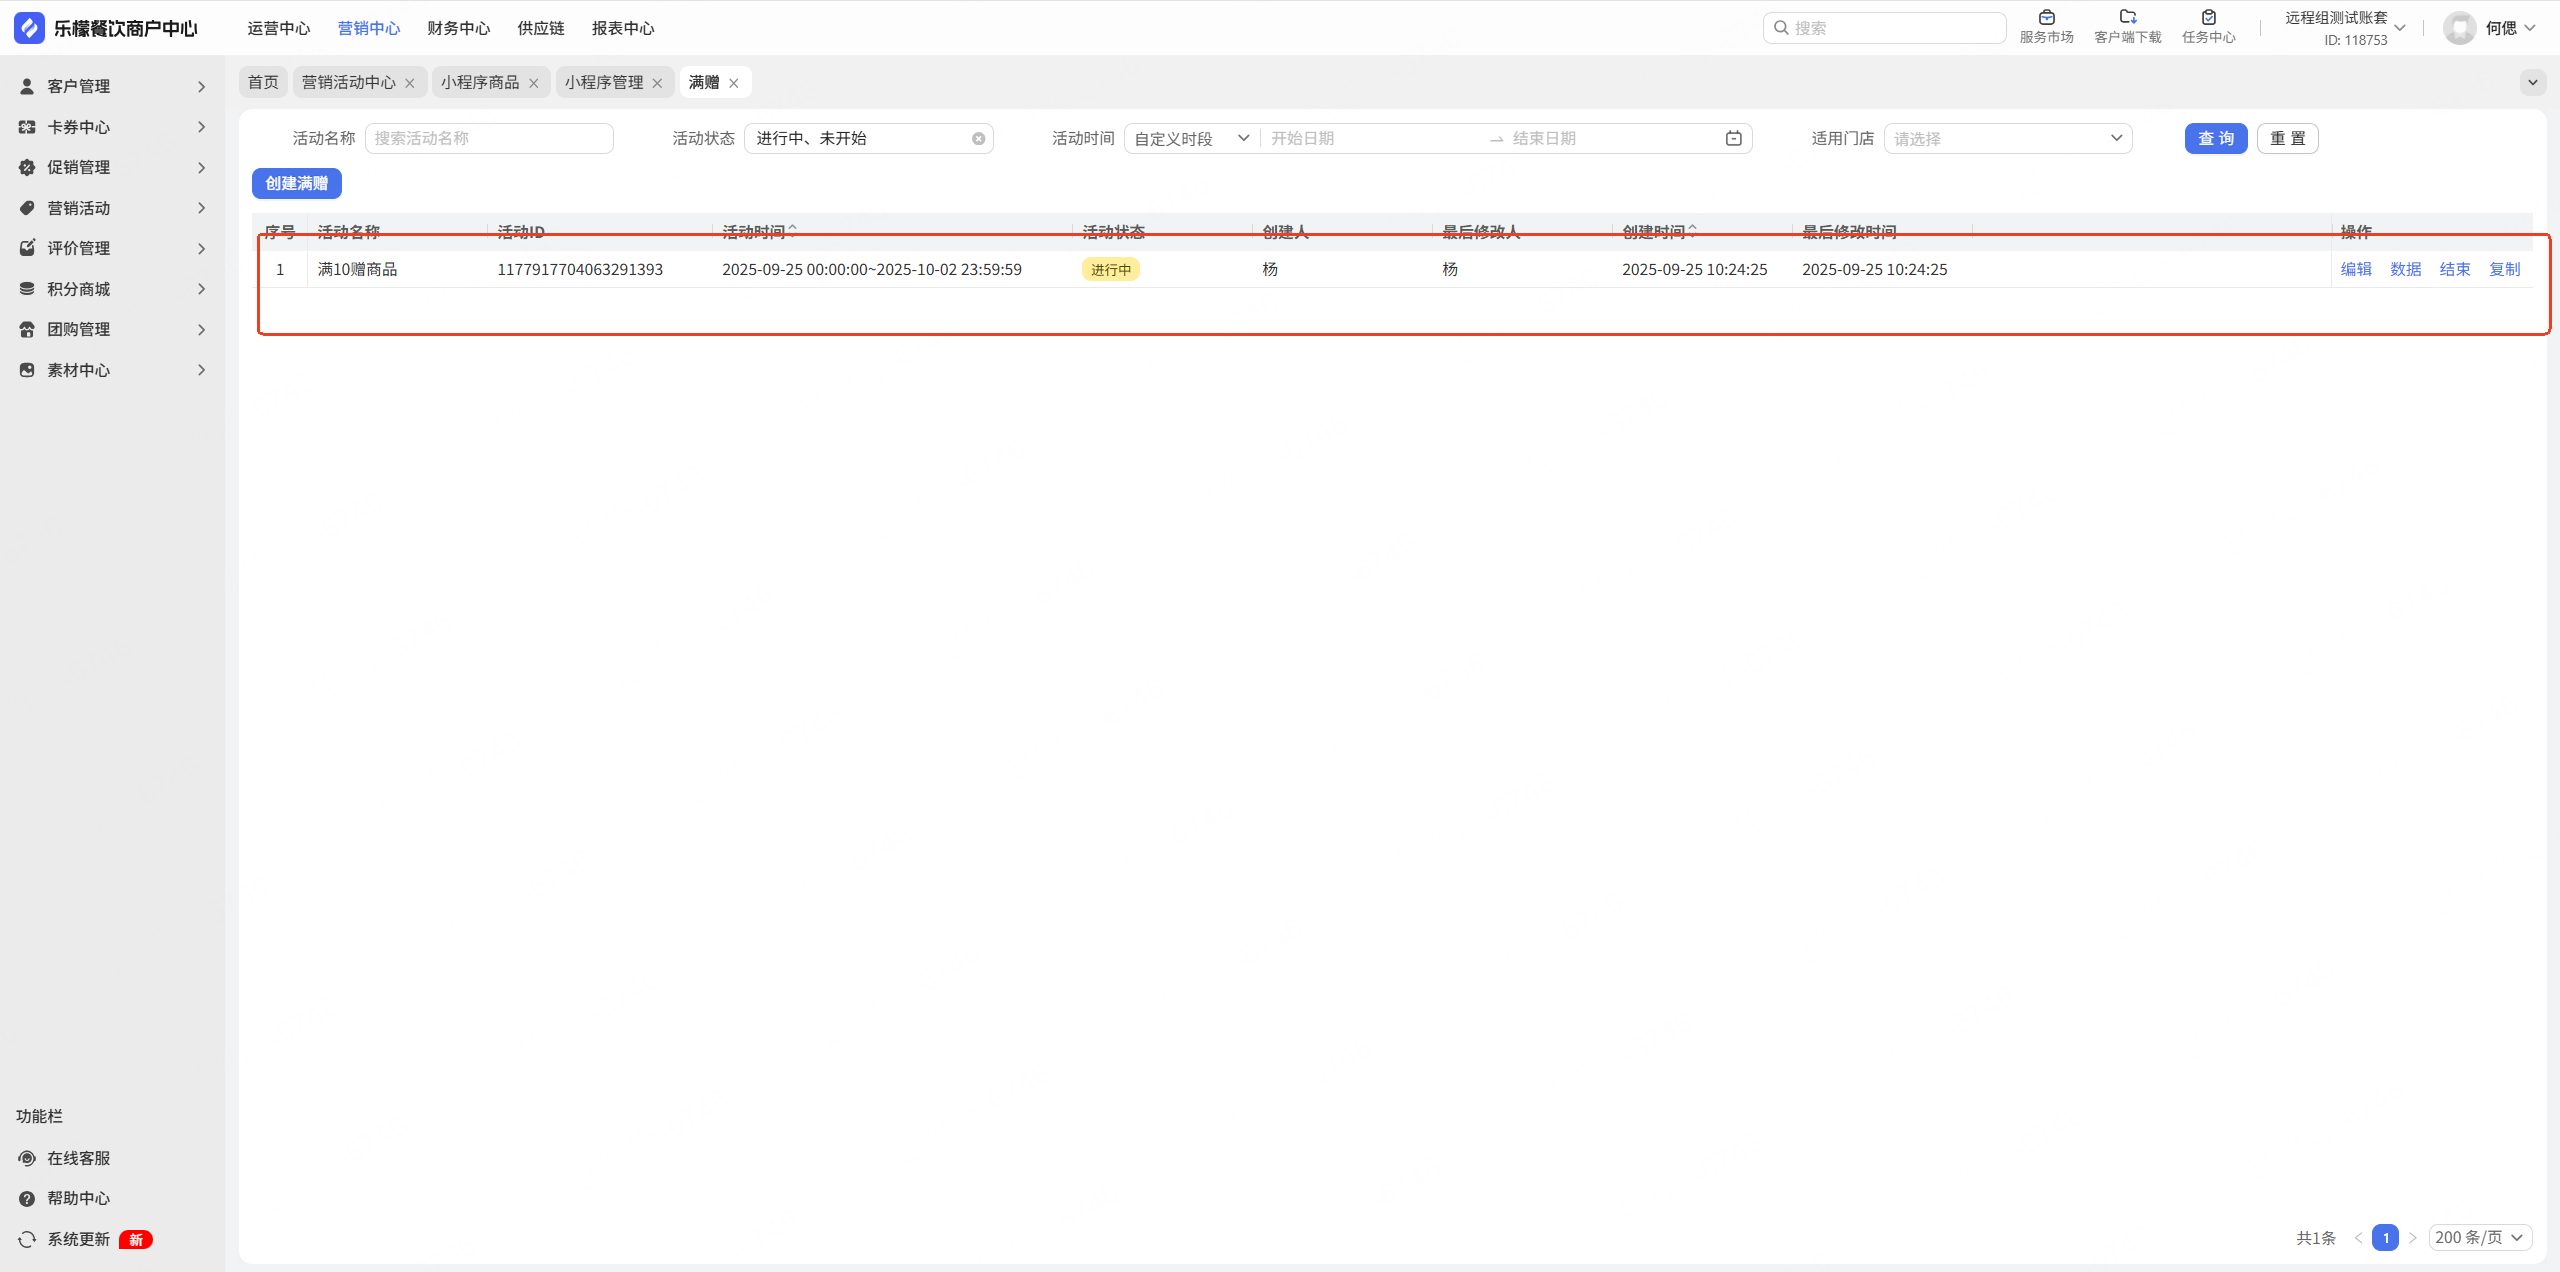The image size is (2560, 1272).
Task: Click the 系统更新 system update item
Action: pos(78,1239)
